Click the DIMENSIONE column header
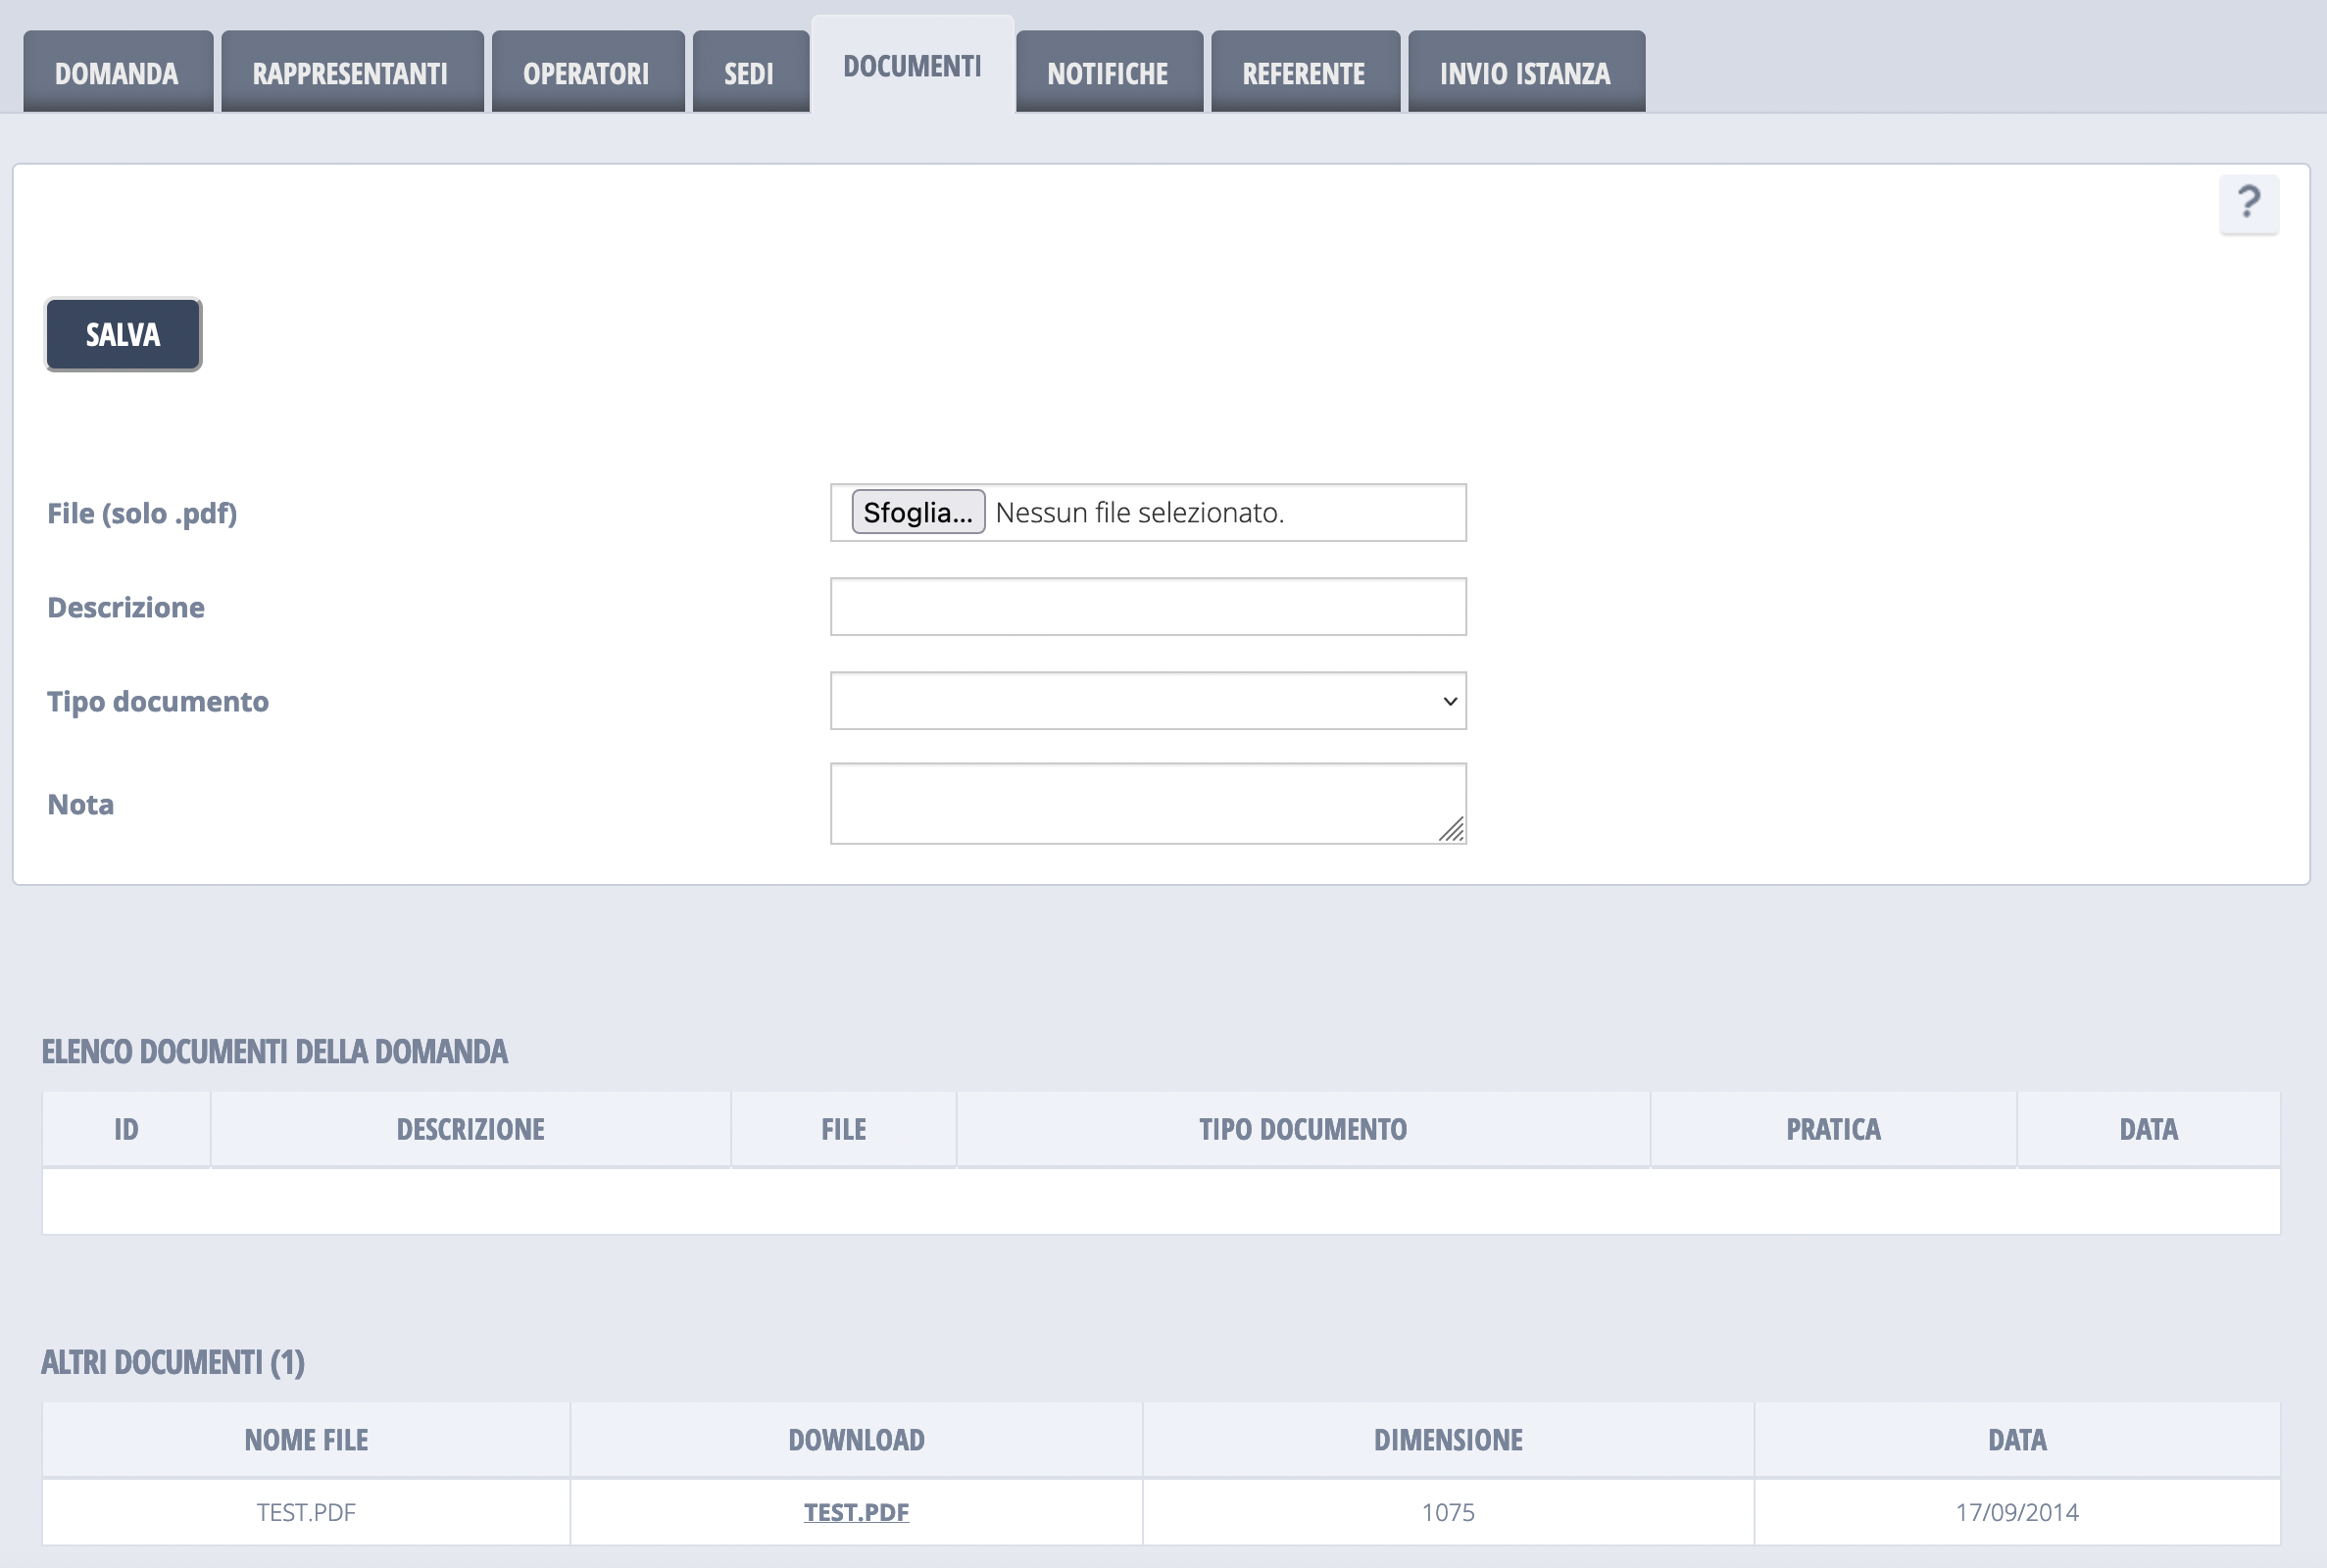This screenshot has width=2327, height=1568. click(x=1448, y=1439)
